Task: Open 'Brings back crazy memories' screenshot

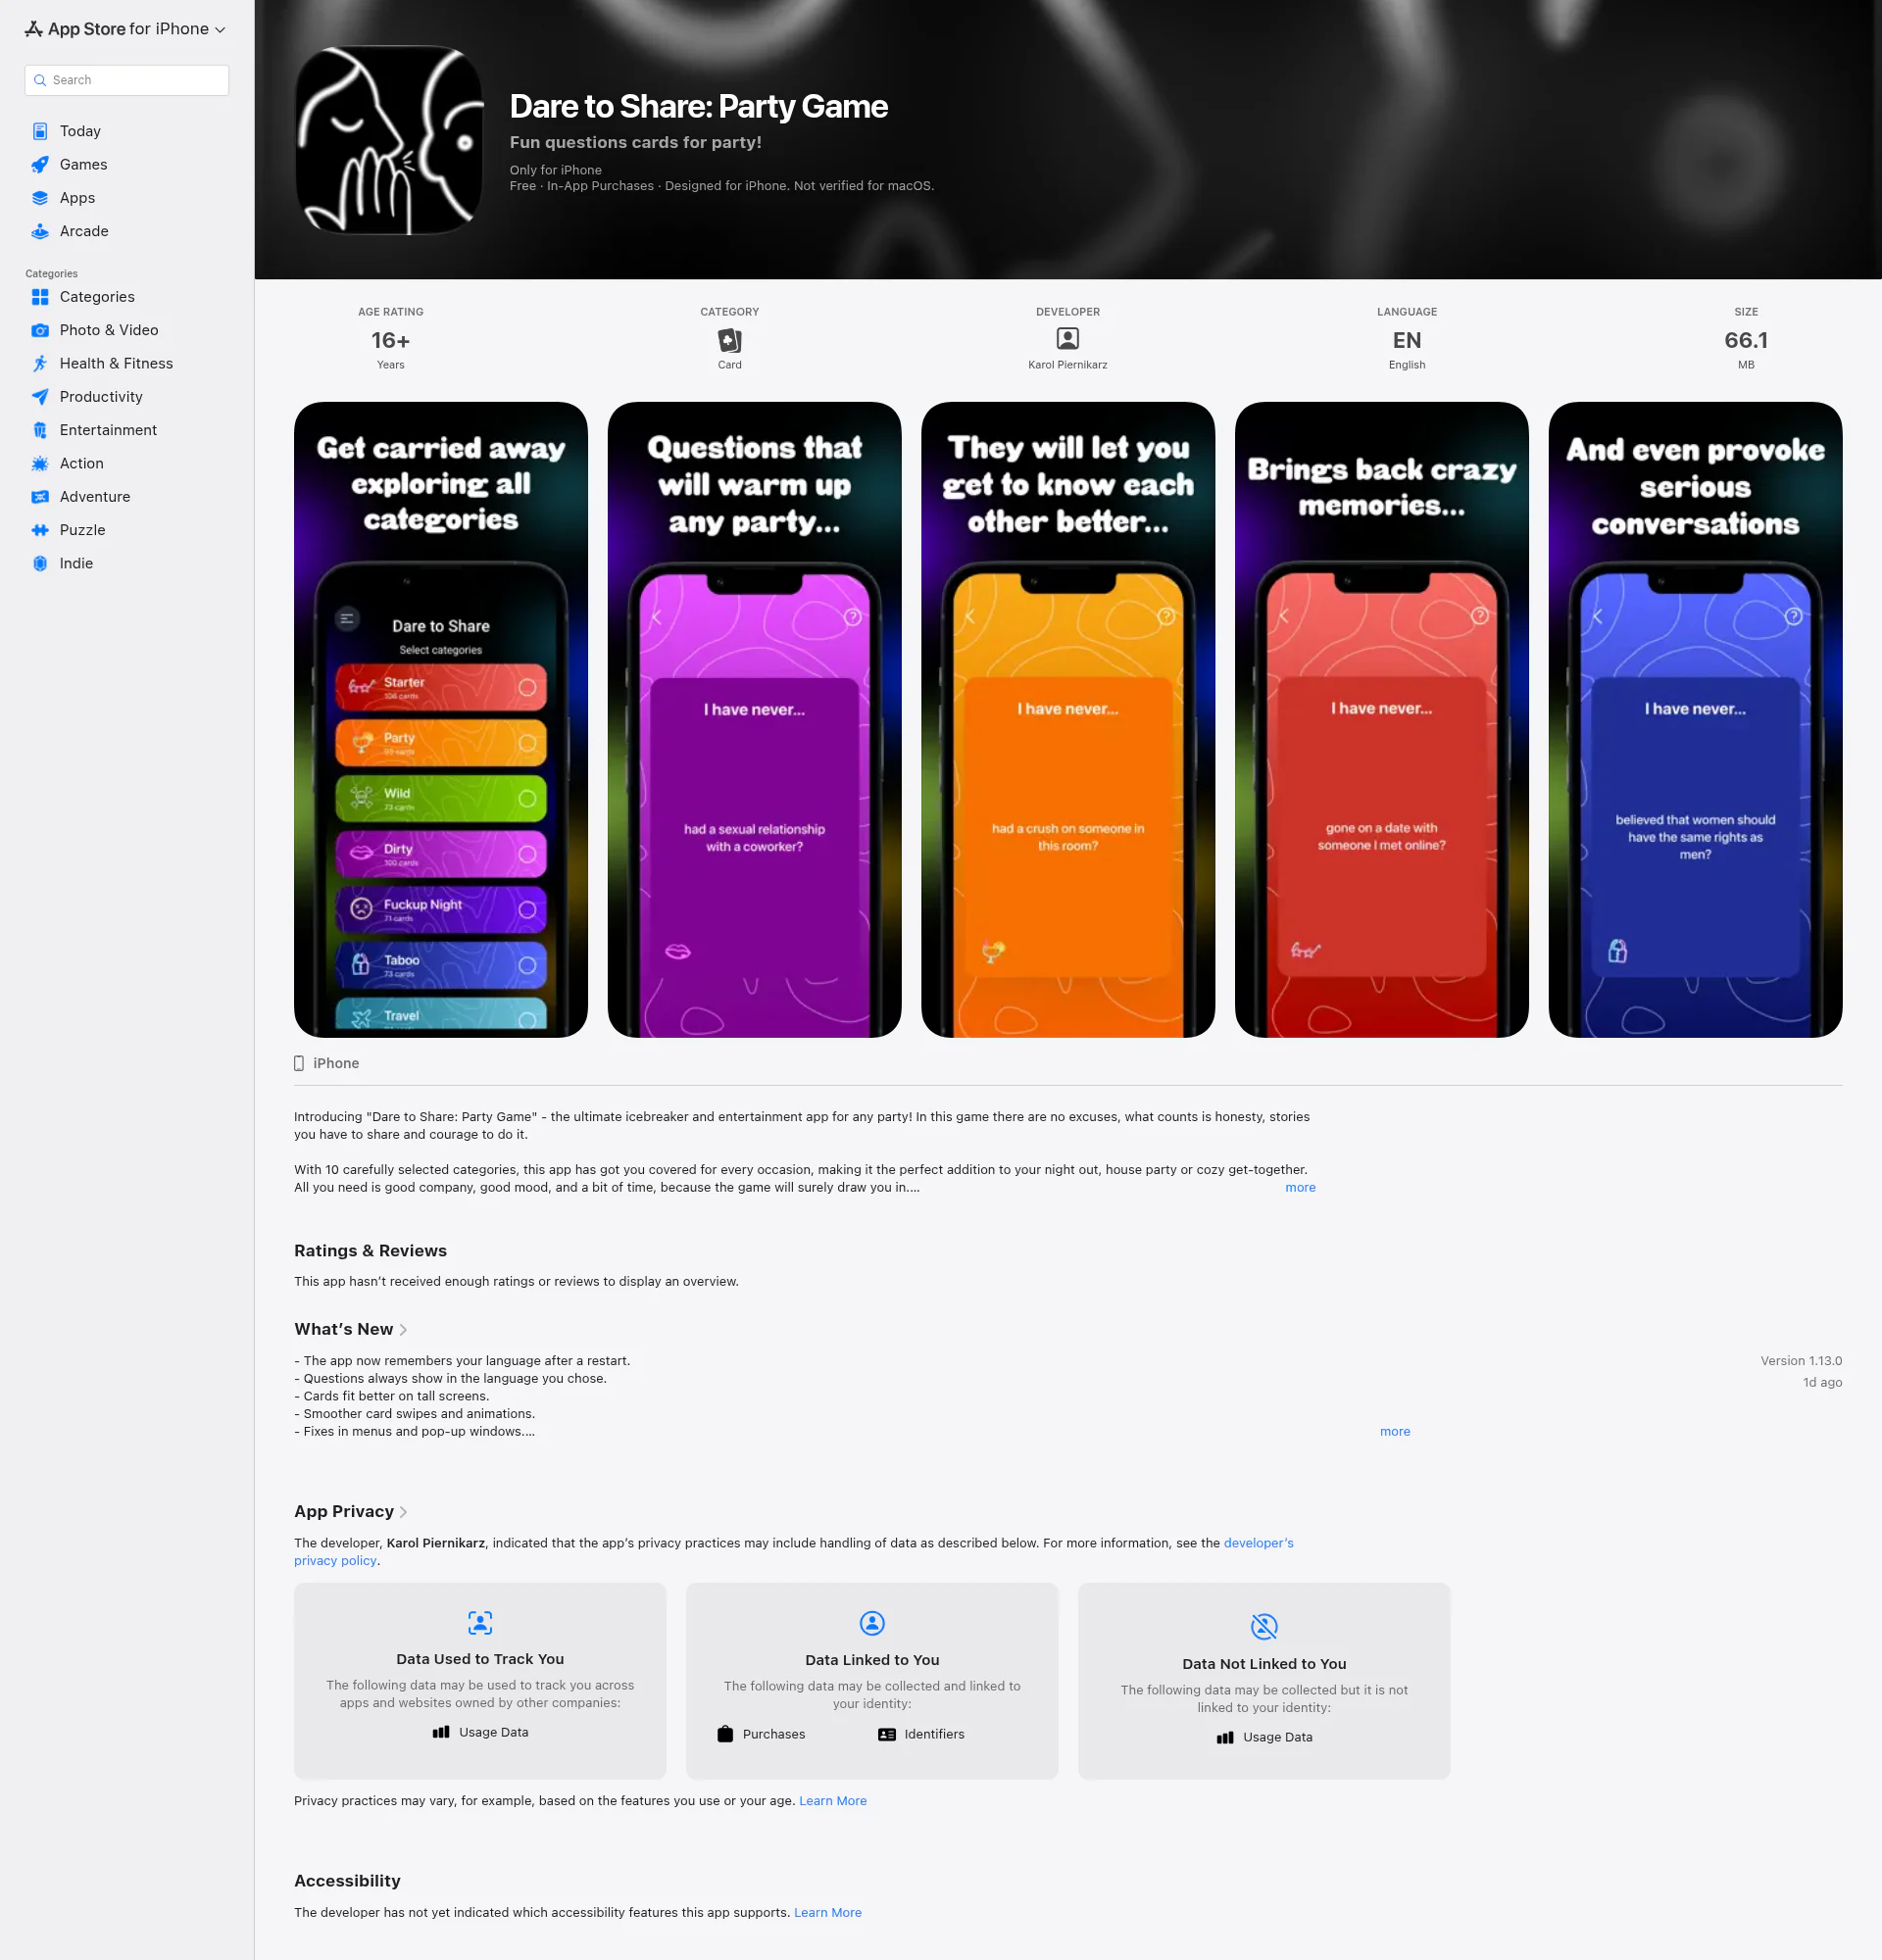Action: [x=1382, y=720]
